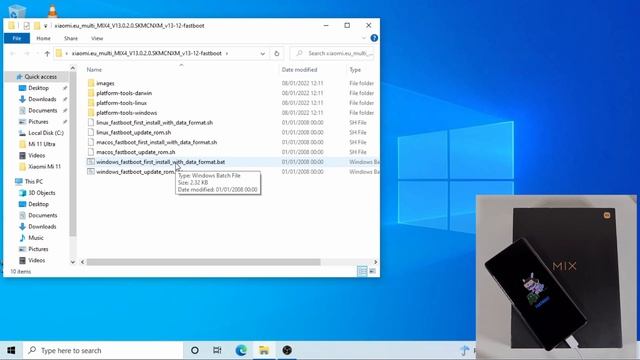
Task: Click the platform-tools-windows folder icon
Action: [x=91, y=113]
